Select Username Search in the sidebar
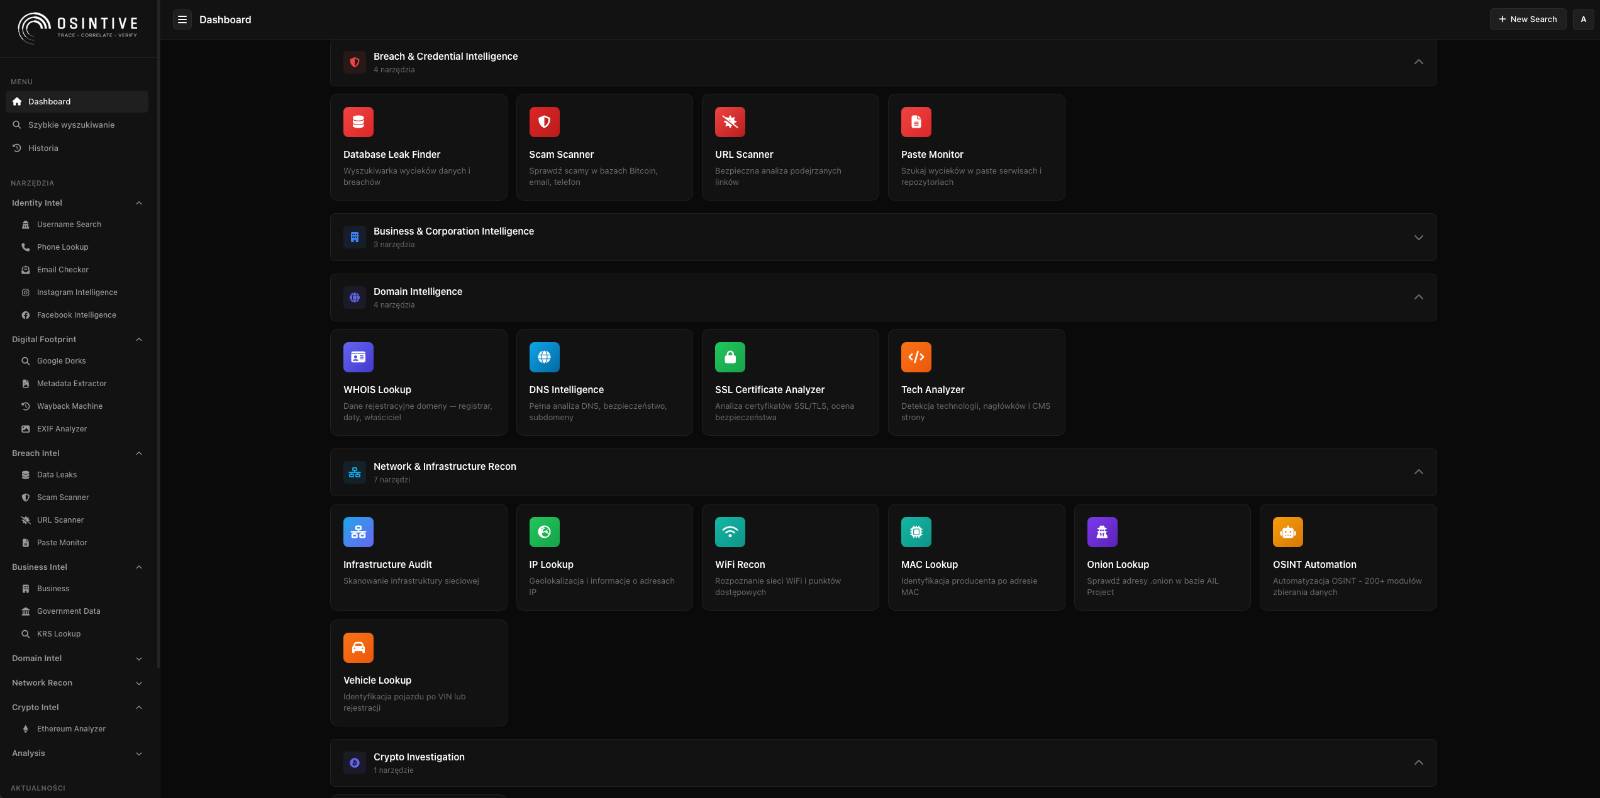The image size is (1600, 798). tap(82, 224)
